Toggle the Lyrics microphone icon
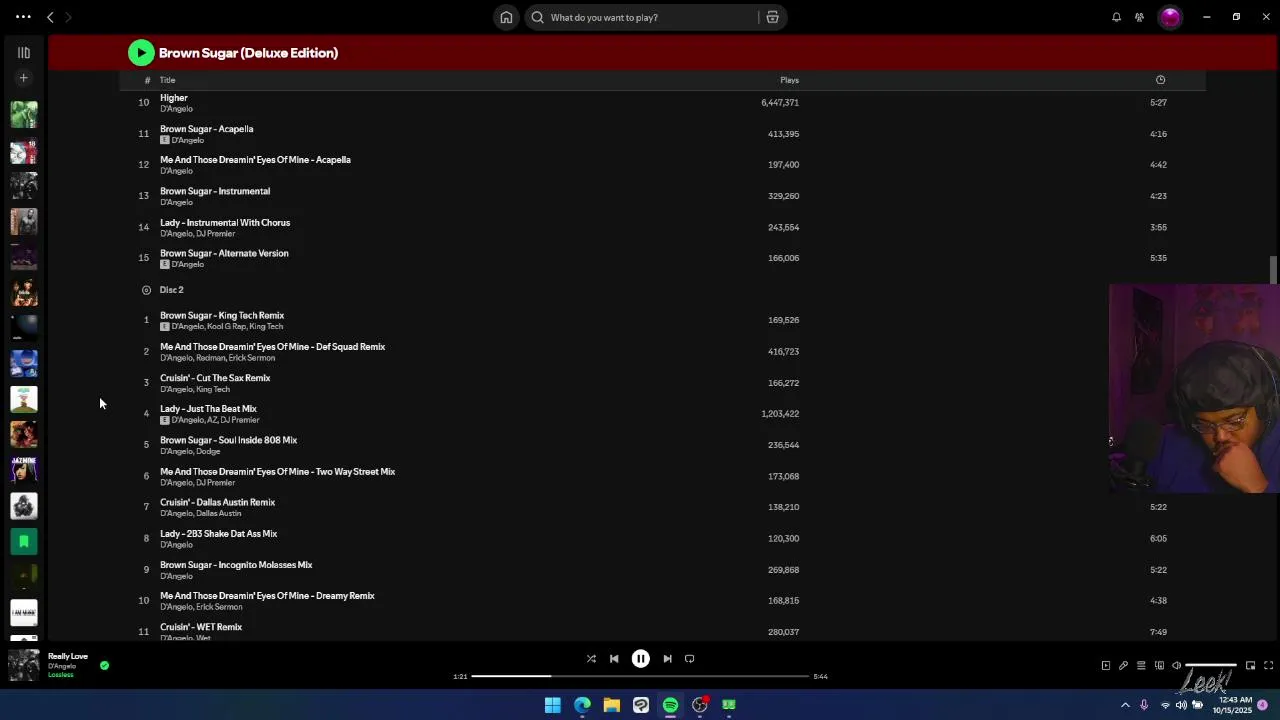The width and height of the screenshot is (1280, 720). pyautogui.click(x=1123, y=666)
